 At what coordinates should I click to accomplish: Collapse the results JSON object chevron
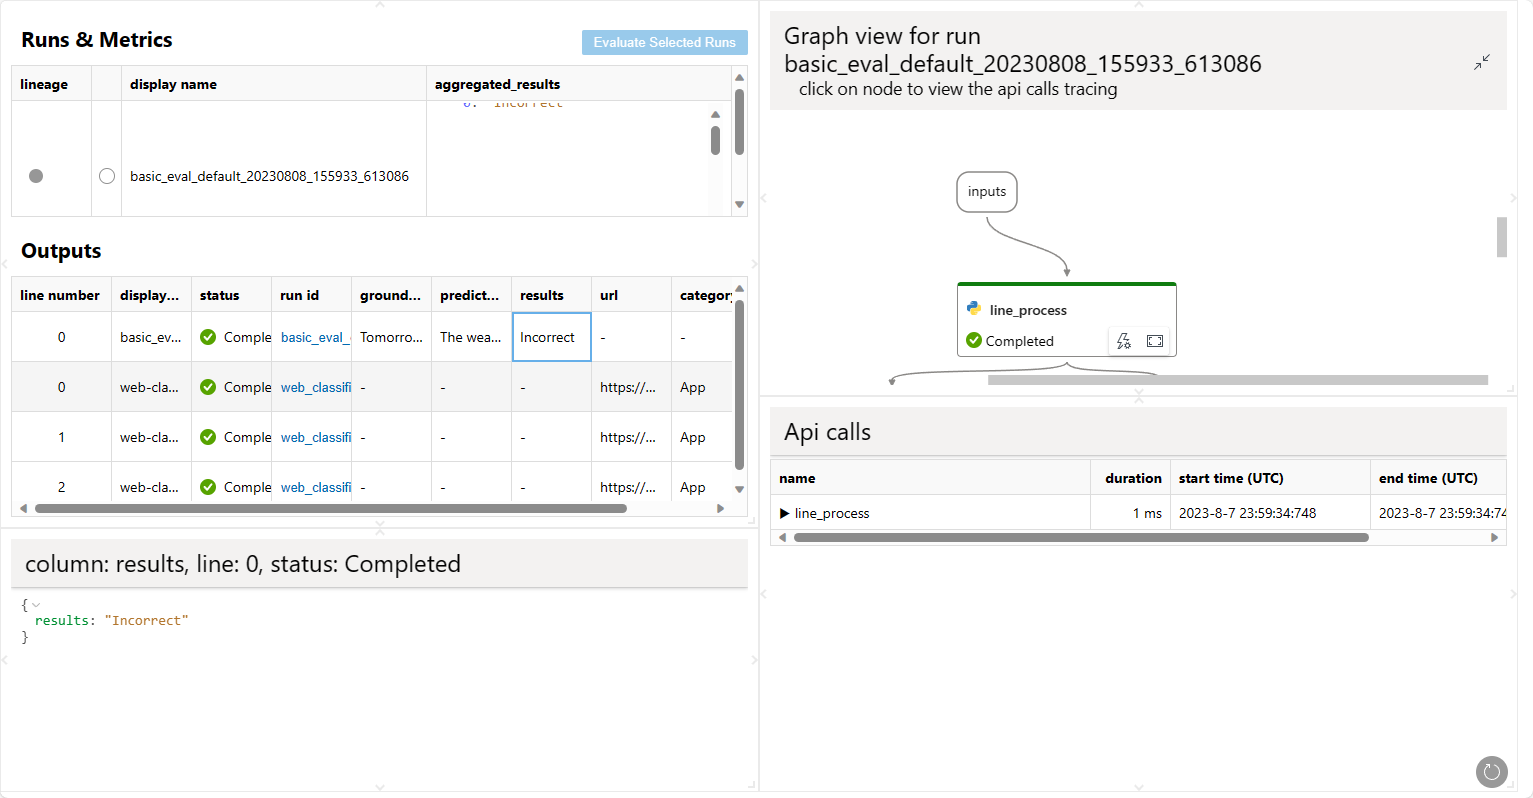(x=36, y=605)
